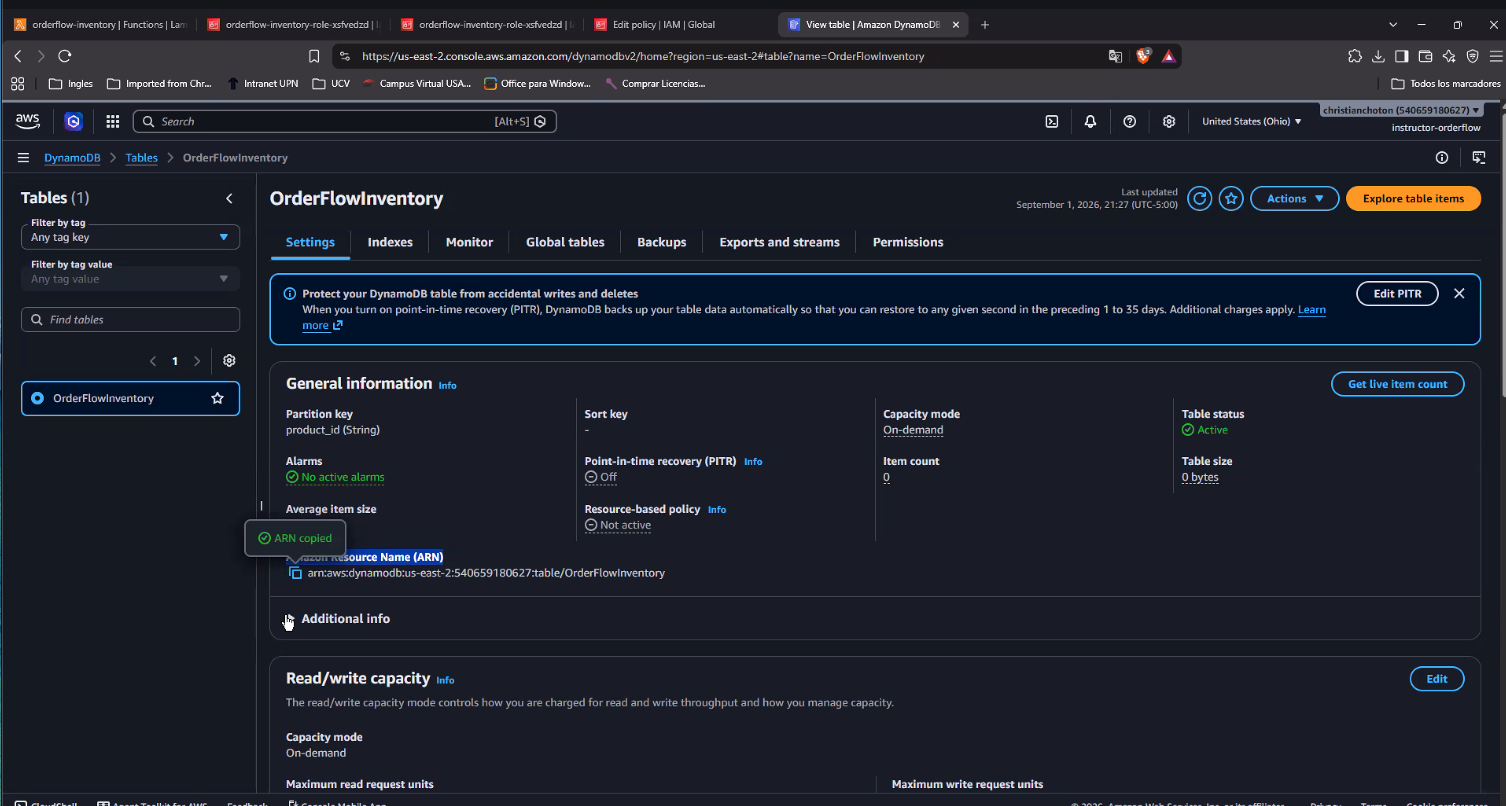The image size is (1506, 806).
Task: Switch to the Indexes tab
Action: coord(390,242)
